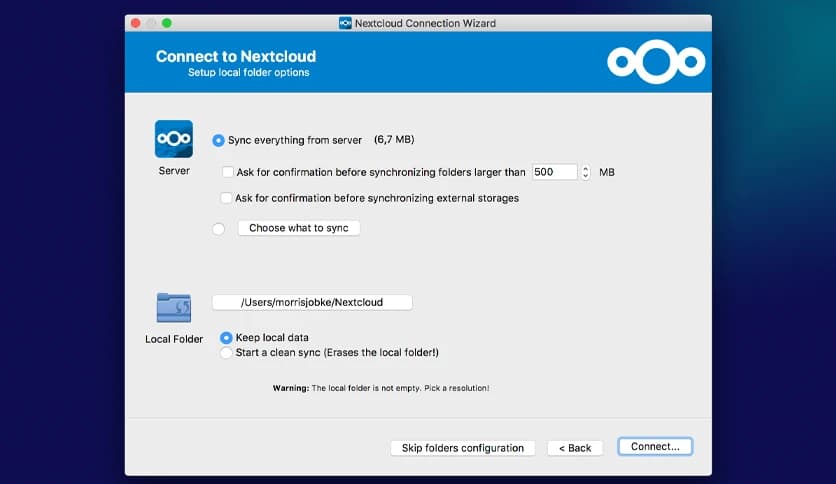
Task: Open the Choose what to sync dialog
Action: 299,228
